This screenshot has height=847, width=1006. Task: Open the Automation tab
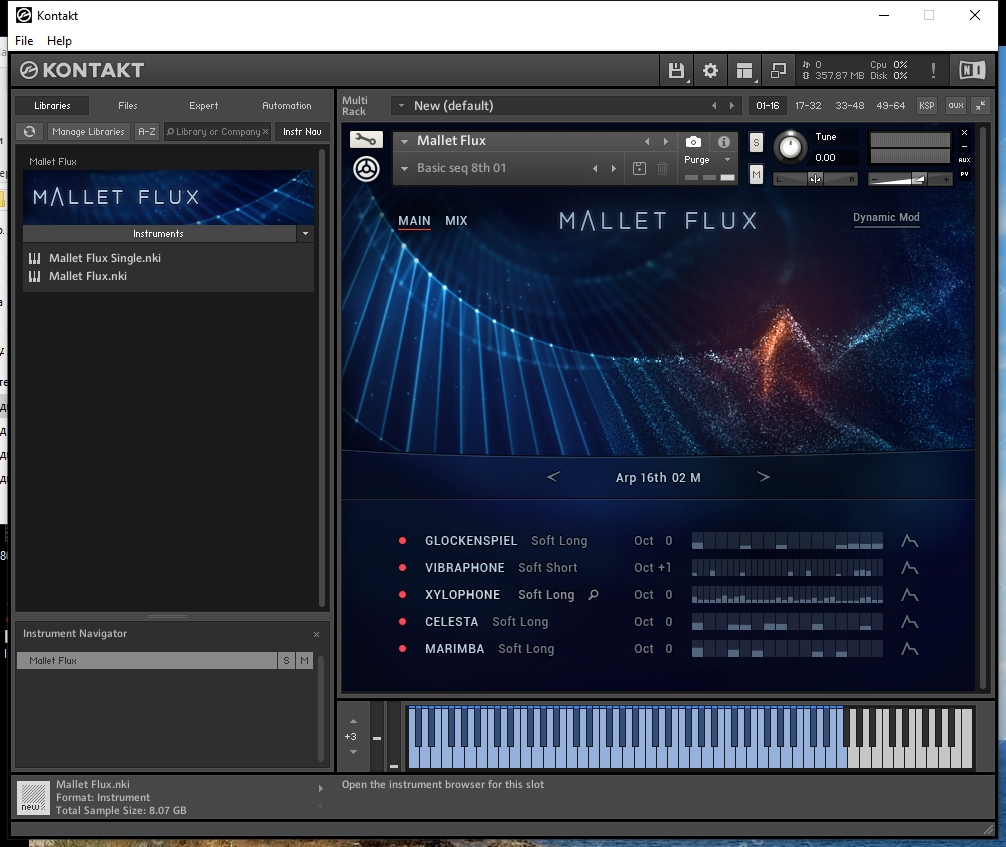click(x=287, y=106)
